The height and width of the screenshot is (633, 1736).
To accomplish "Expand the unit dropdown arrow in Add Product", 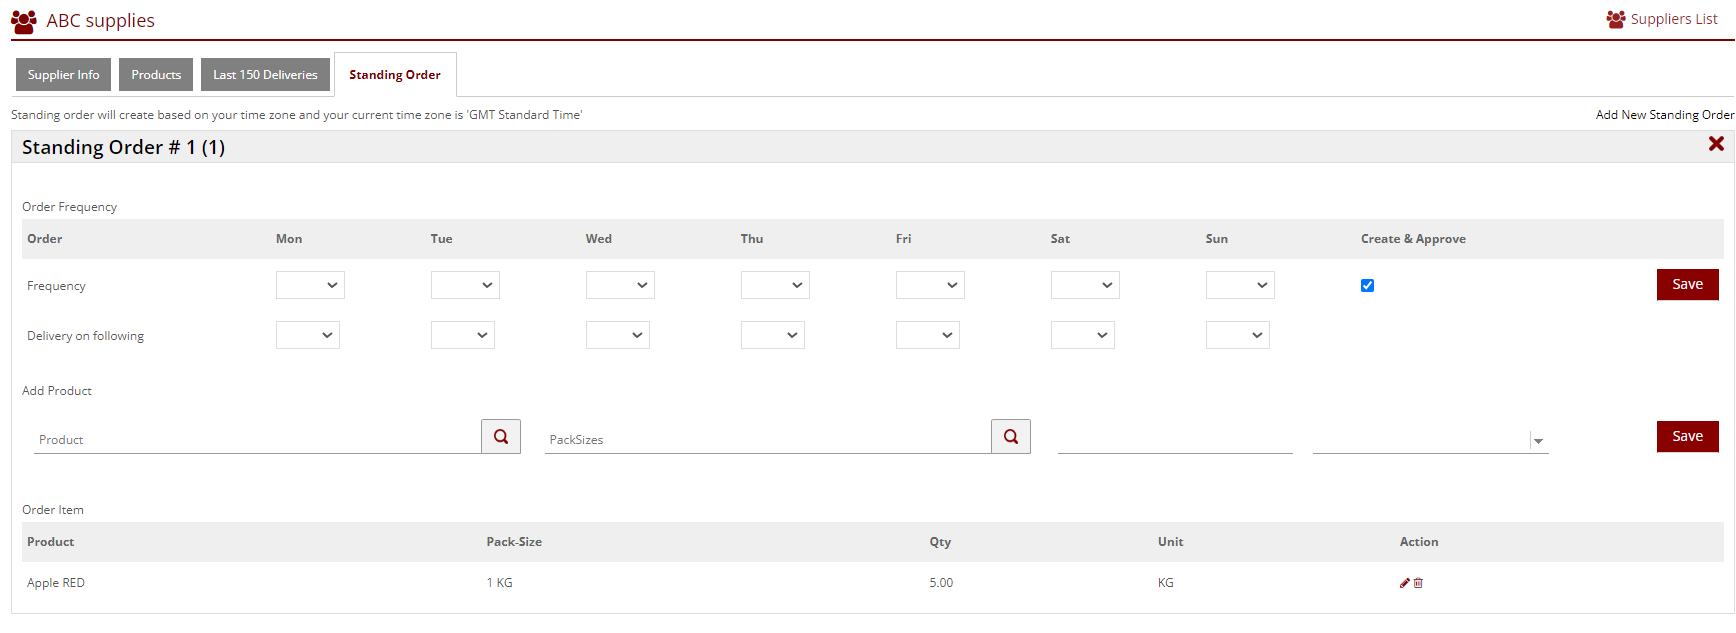I will 1538,441.
